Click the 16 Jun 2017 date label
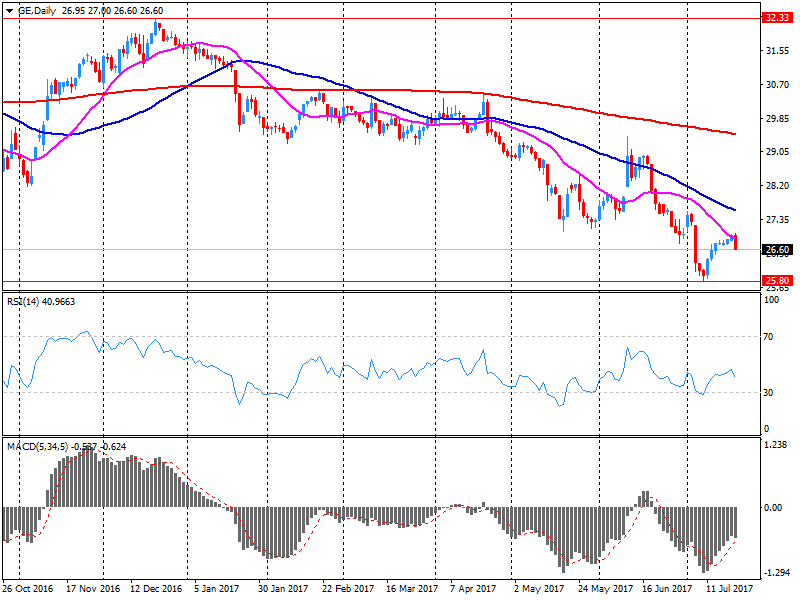The height and width of the screenshot is (600, 800). [x=667, y=589]
